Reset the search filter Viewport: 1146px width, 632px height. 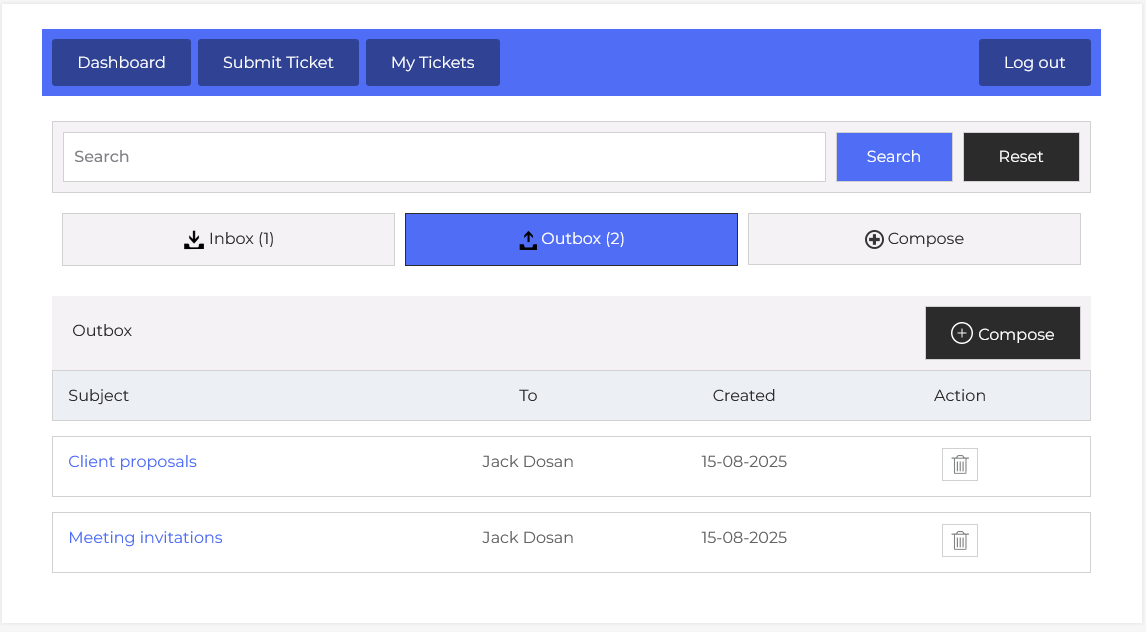click(x=1020, y=157)
